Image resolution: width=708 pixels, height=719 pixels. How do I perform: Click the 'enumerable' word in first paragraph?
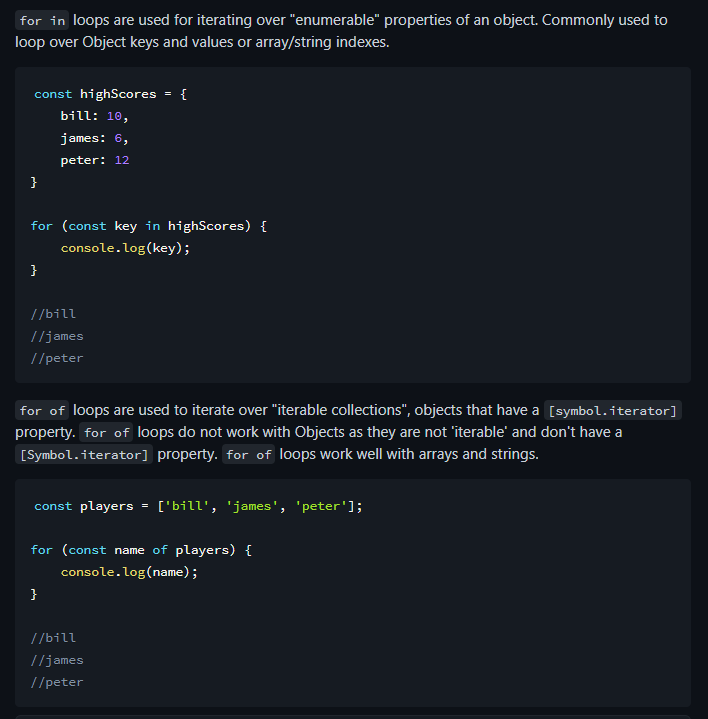(335, 20)
